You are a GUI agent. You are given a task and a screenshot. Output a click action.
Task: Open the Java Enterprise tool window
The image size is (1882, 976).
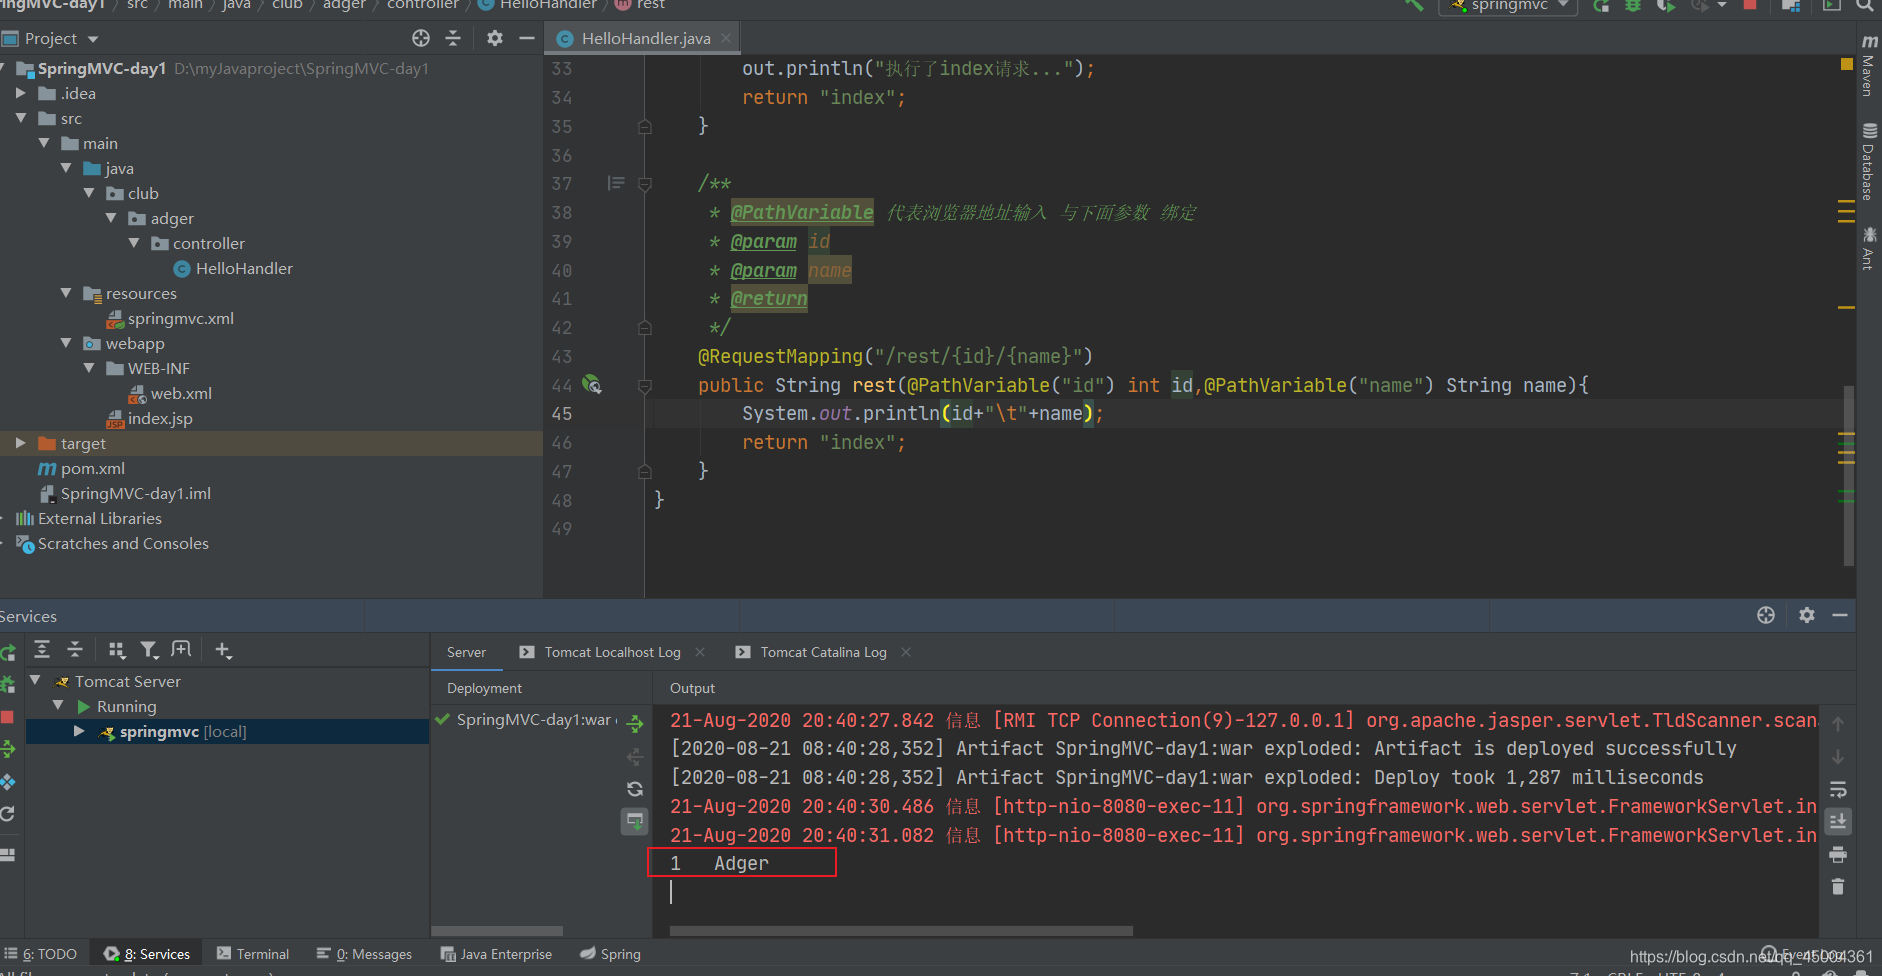496,954
